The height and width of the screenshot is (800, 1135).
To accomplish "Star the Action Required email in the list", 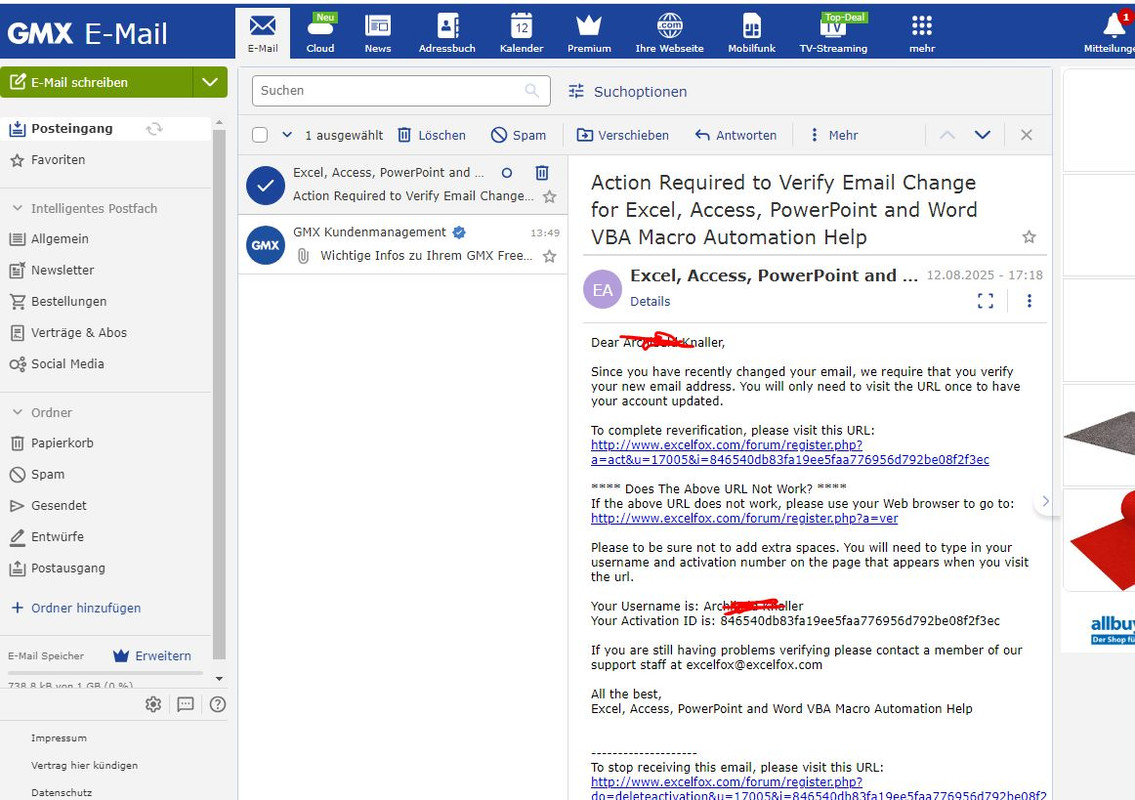I will click(x=549, y=196).
